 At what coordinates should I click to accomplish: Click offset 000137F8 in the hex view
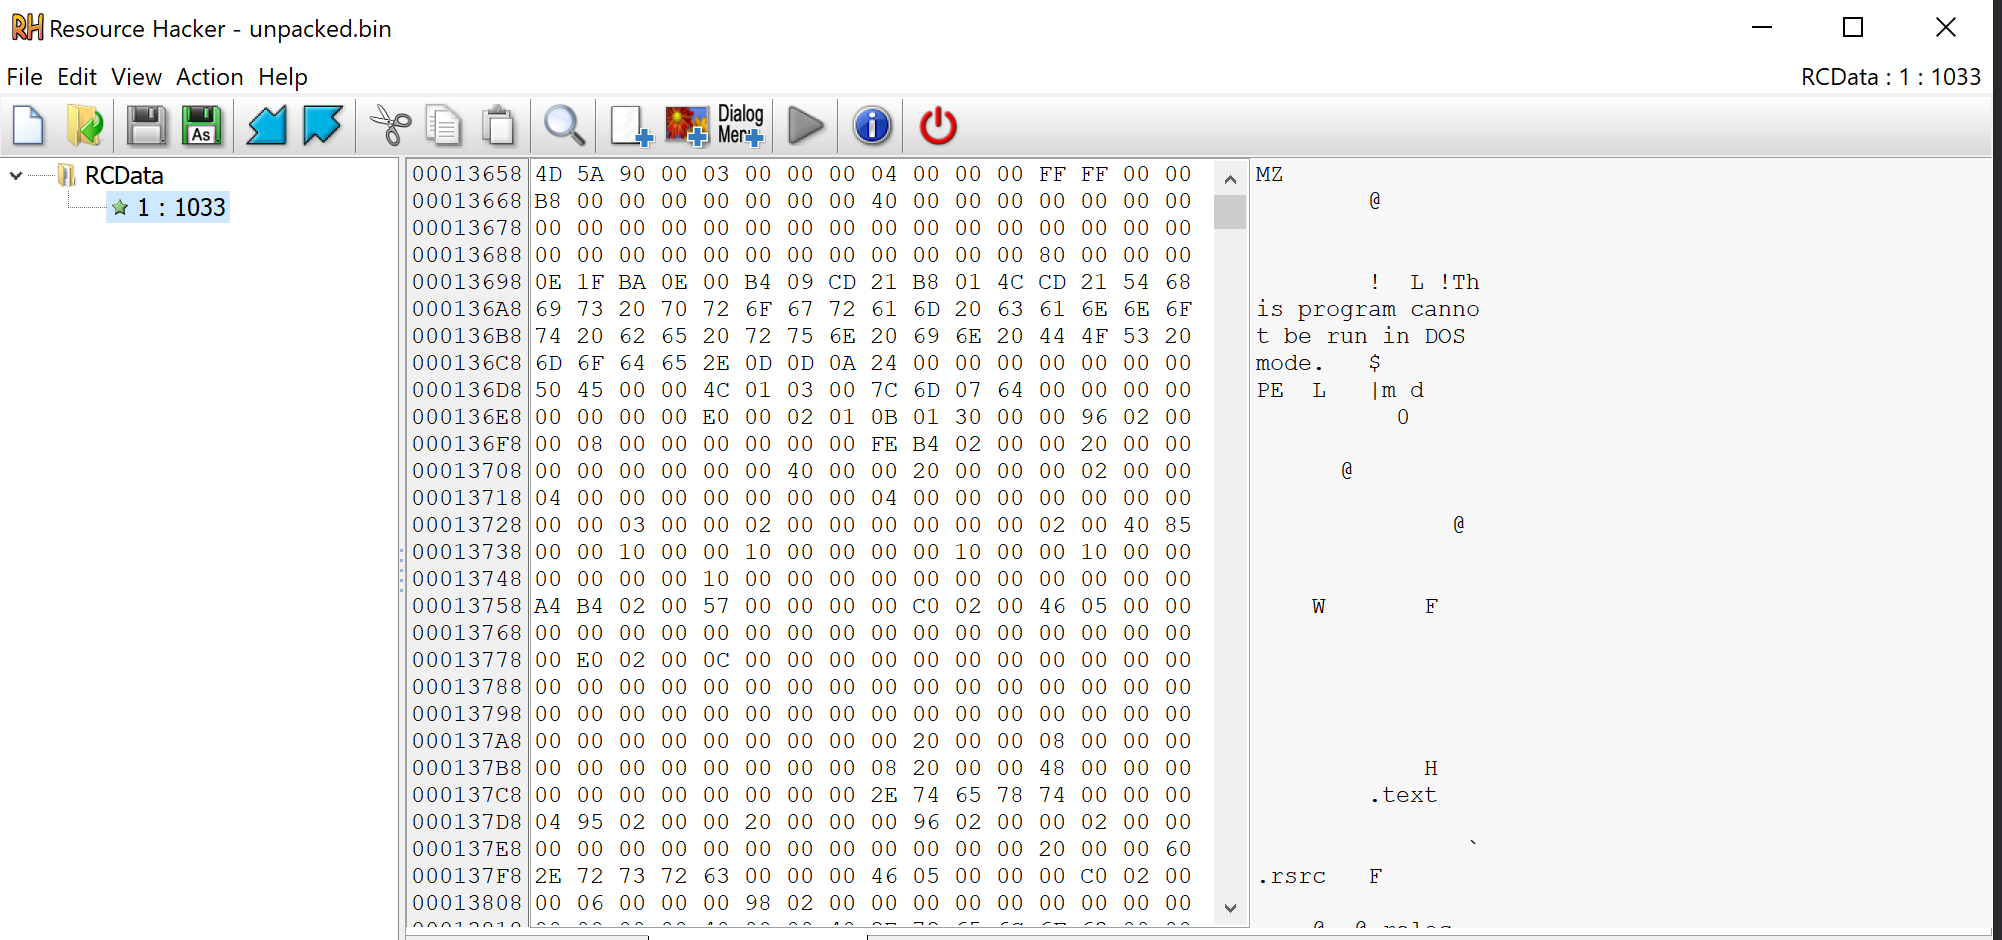point(467,876)
